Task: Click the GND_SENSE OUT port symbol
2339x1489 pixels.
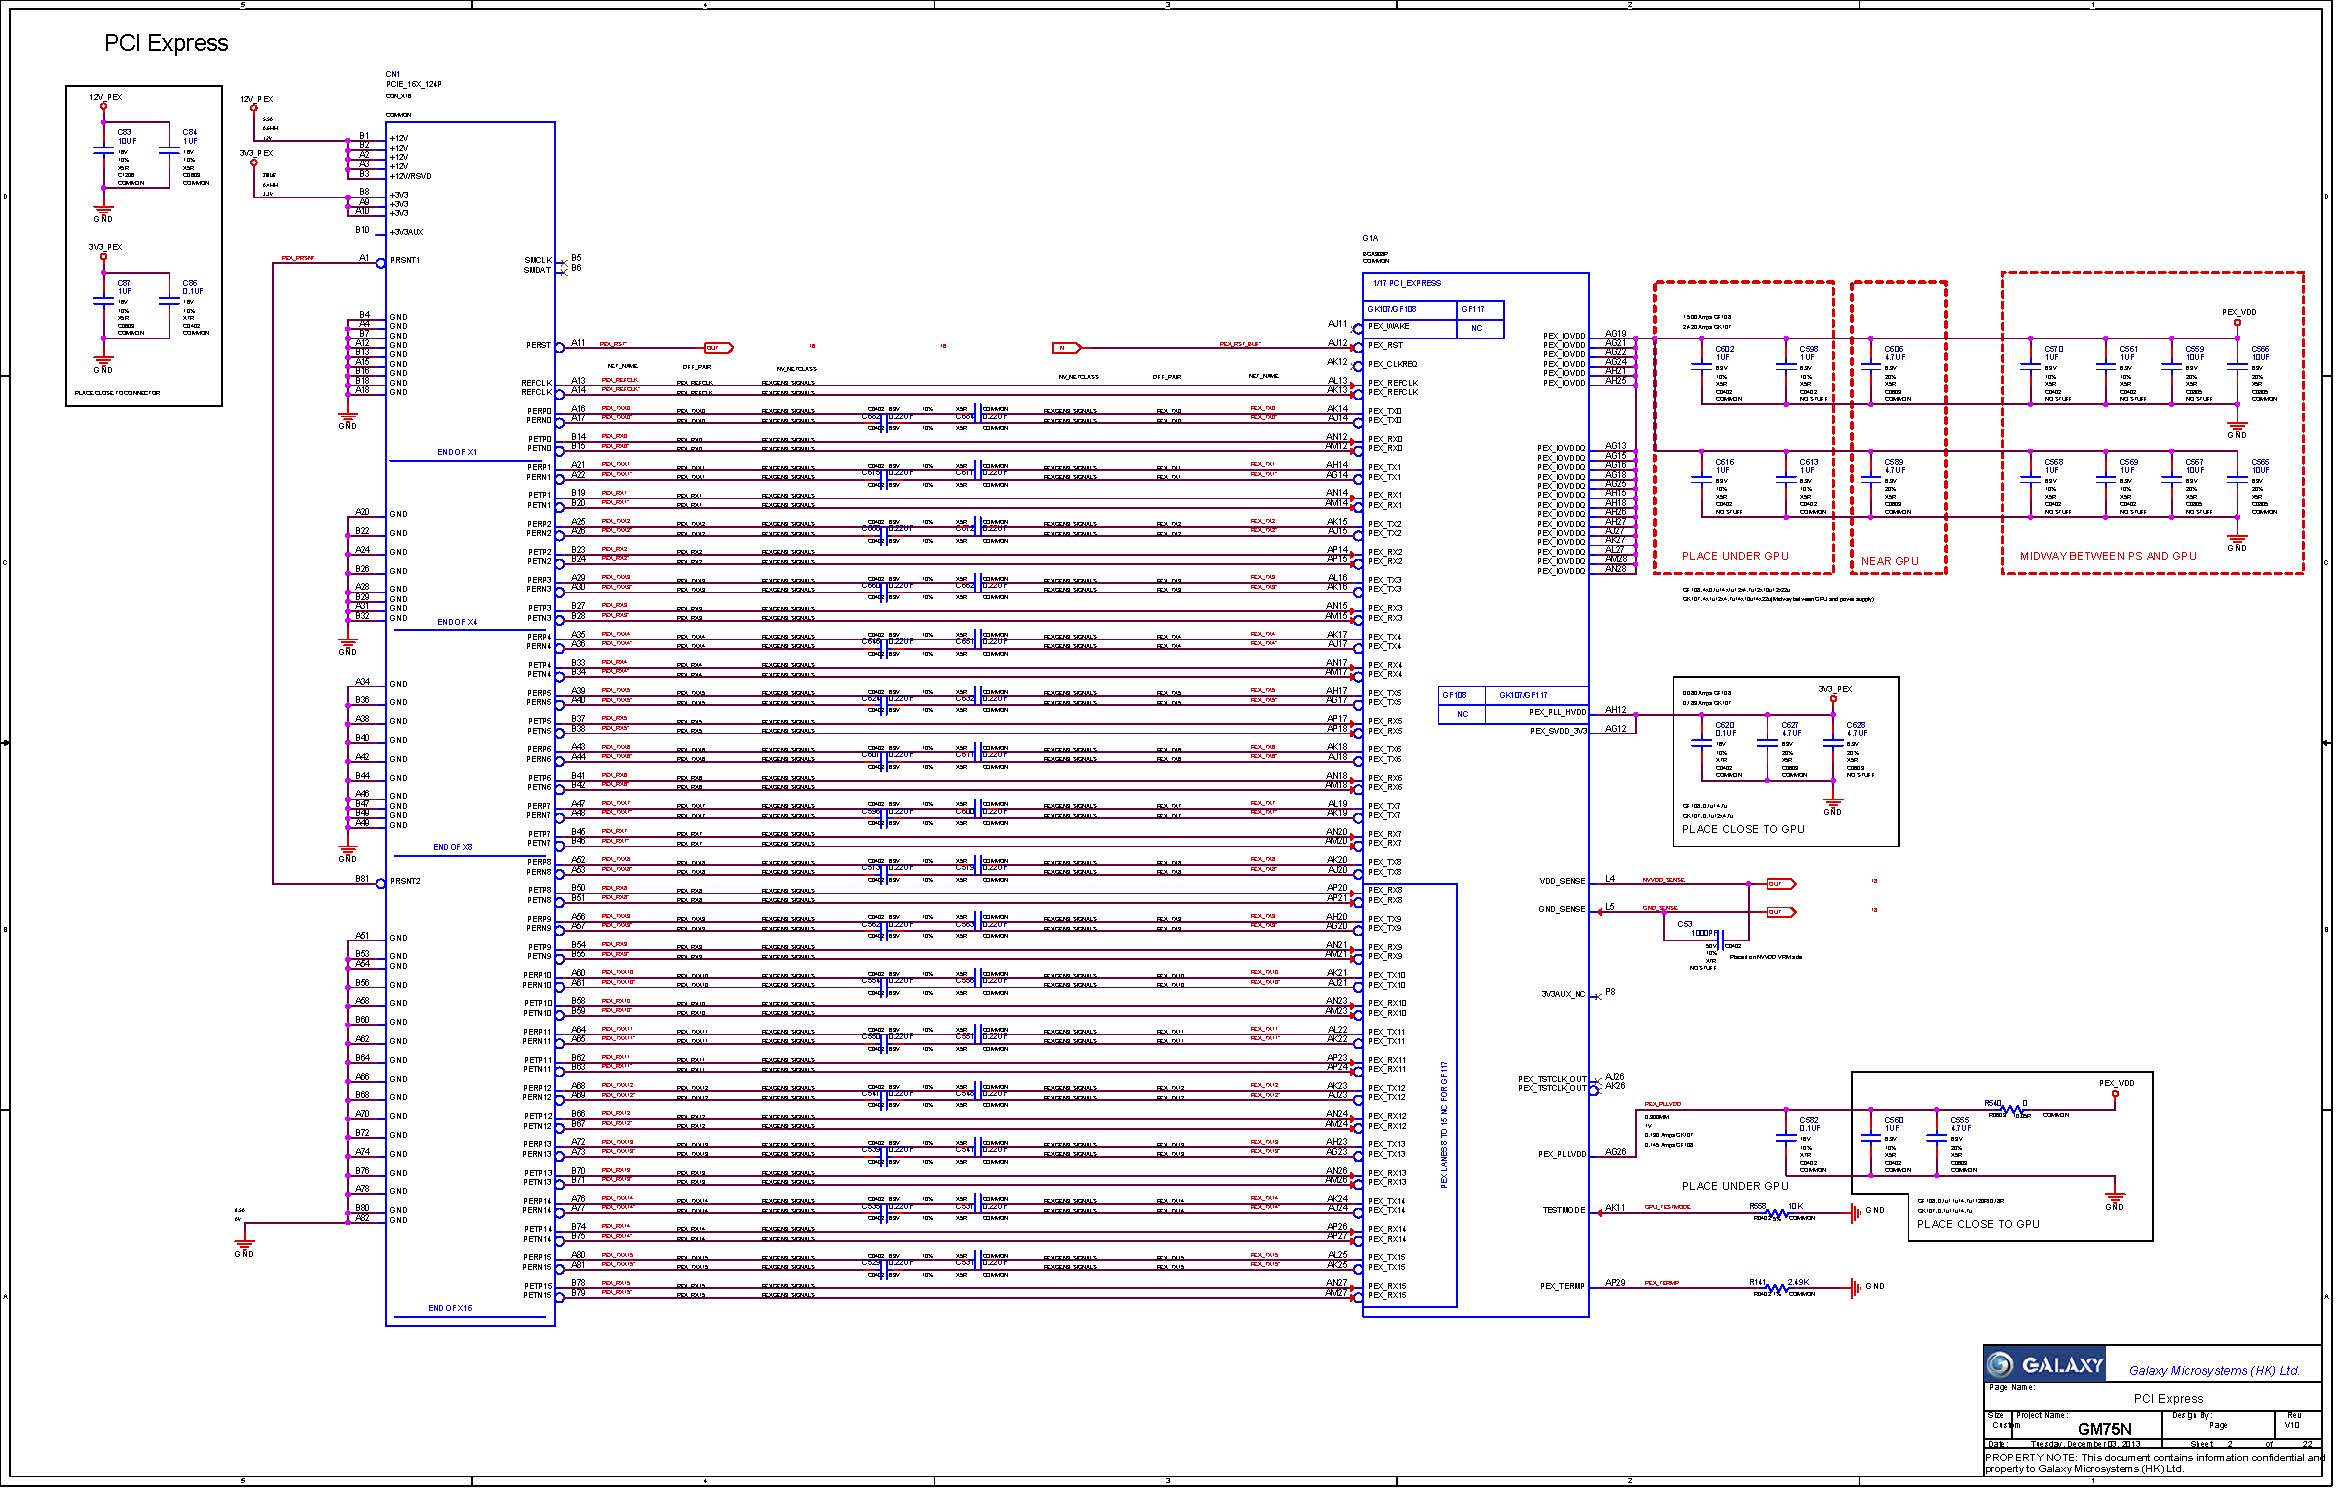Action: [x=1781, y=912]
